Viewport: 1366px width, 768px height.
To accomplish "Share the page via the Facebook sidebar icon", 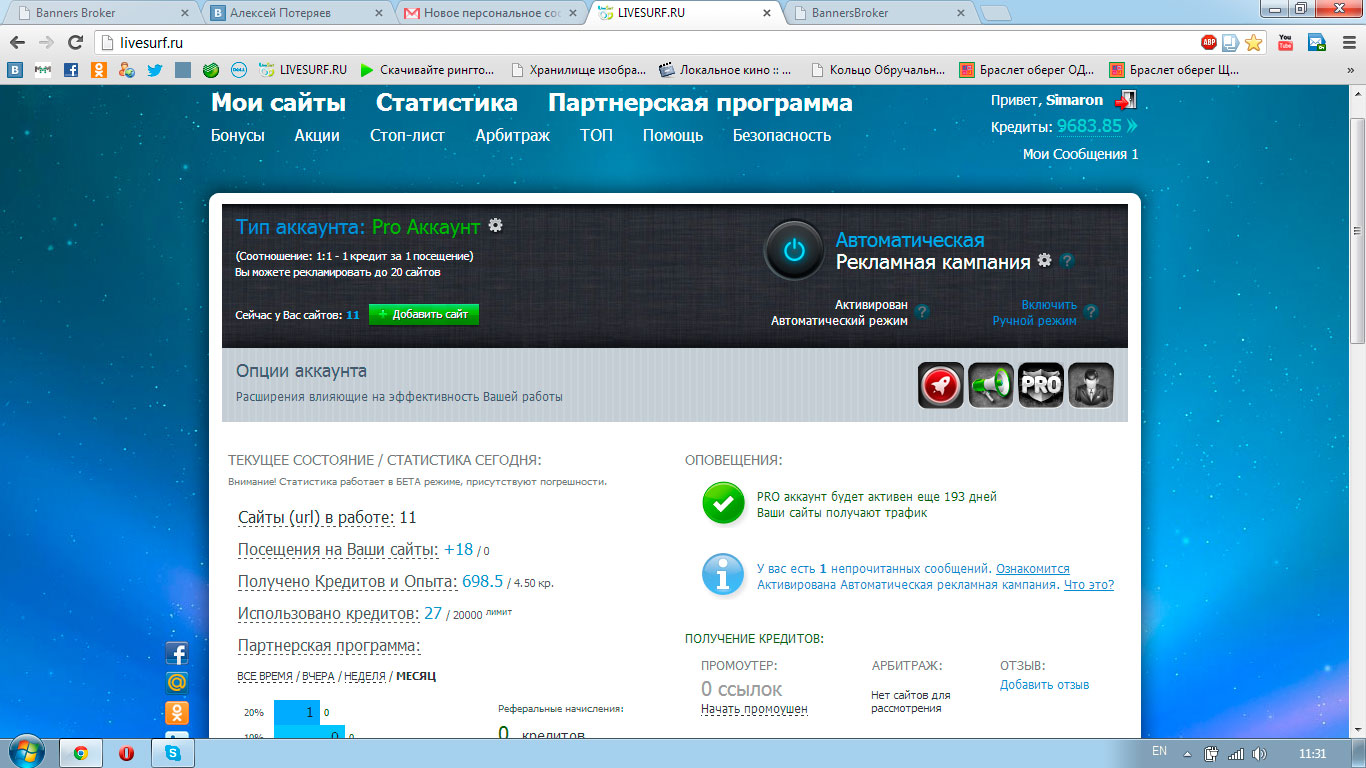I will pos(177,653).
